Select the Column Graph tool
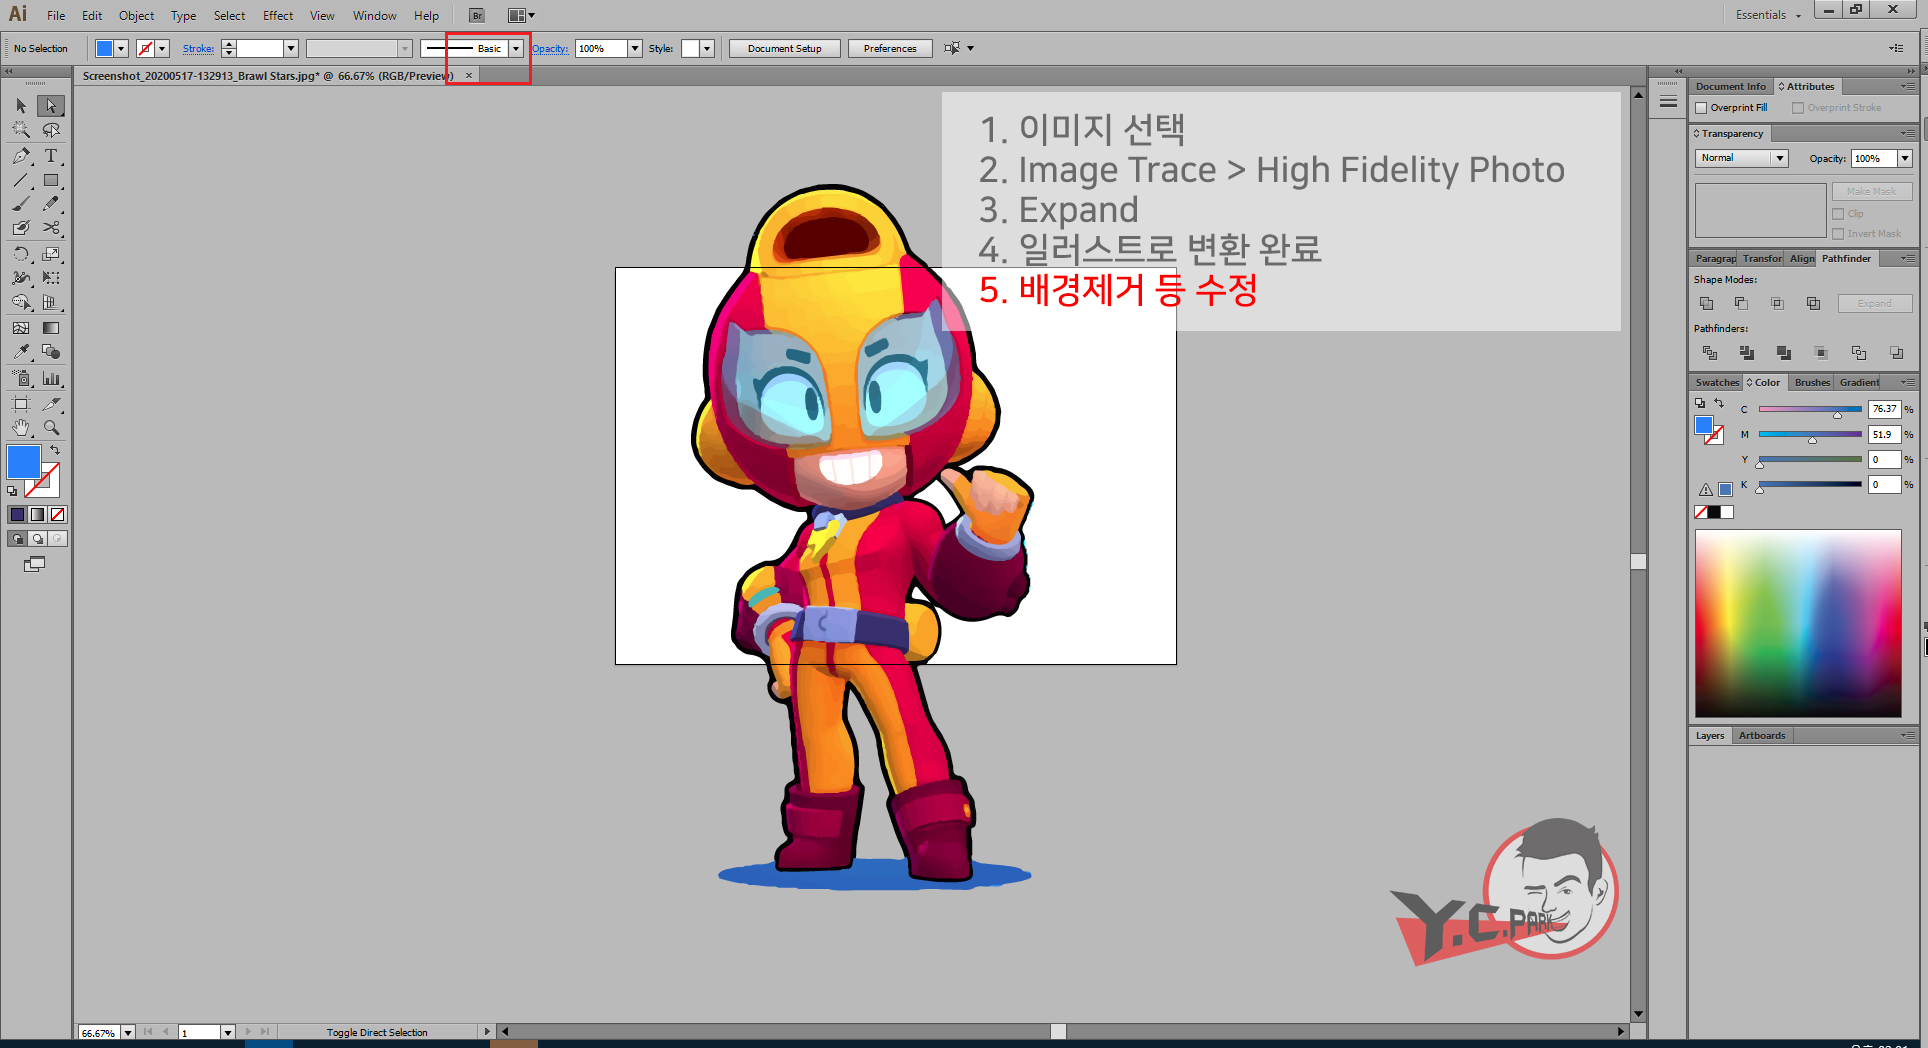Image resolution: width=1928 pixels, height=1048 pixels. [x=51, y=379]
